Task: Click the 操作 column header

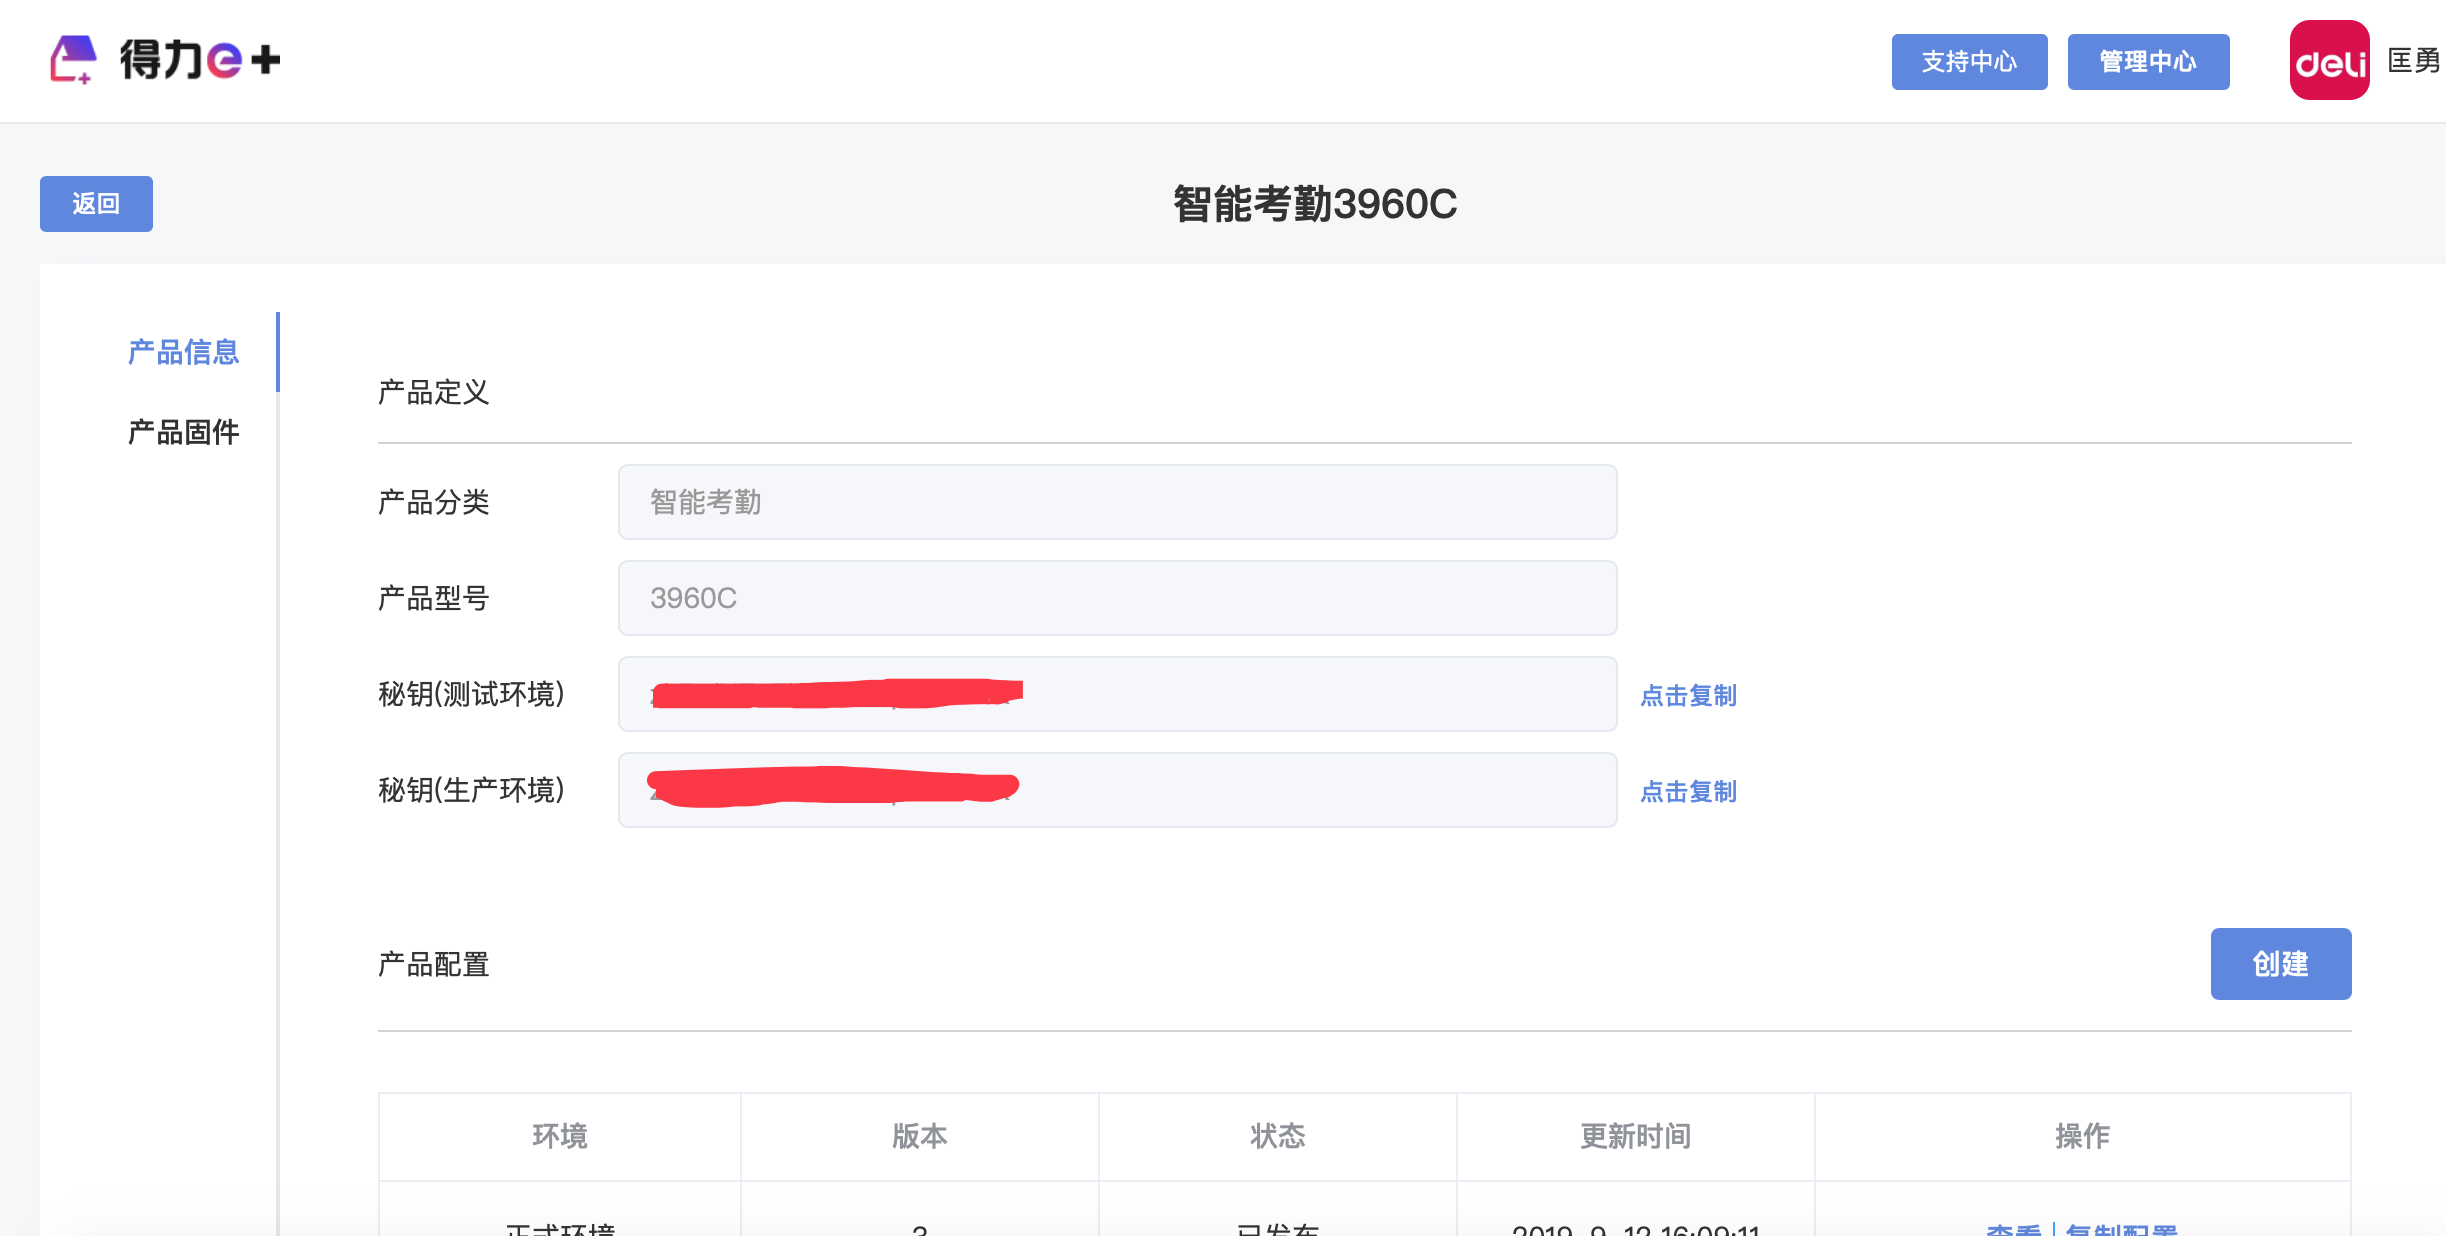Action: pyautogui.click(x=2082, y=1136)
